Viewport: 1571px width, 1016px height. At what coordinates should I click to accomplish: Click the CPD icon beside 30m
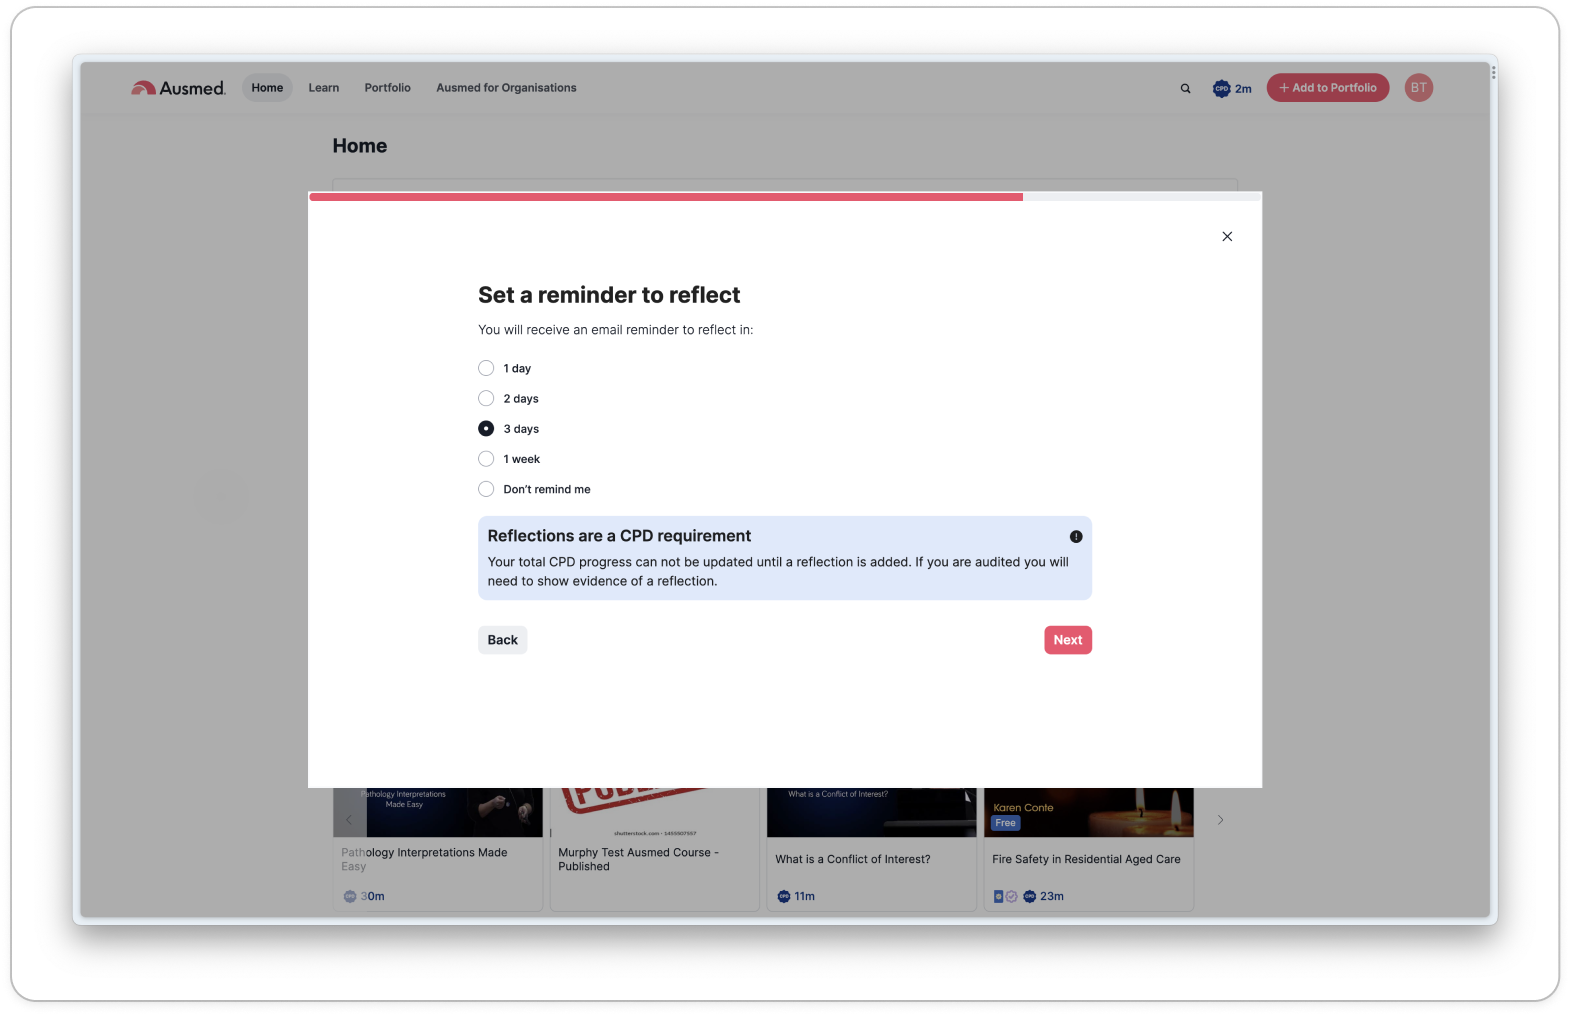tap(350, 896)
